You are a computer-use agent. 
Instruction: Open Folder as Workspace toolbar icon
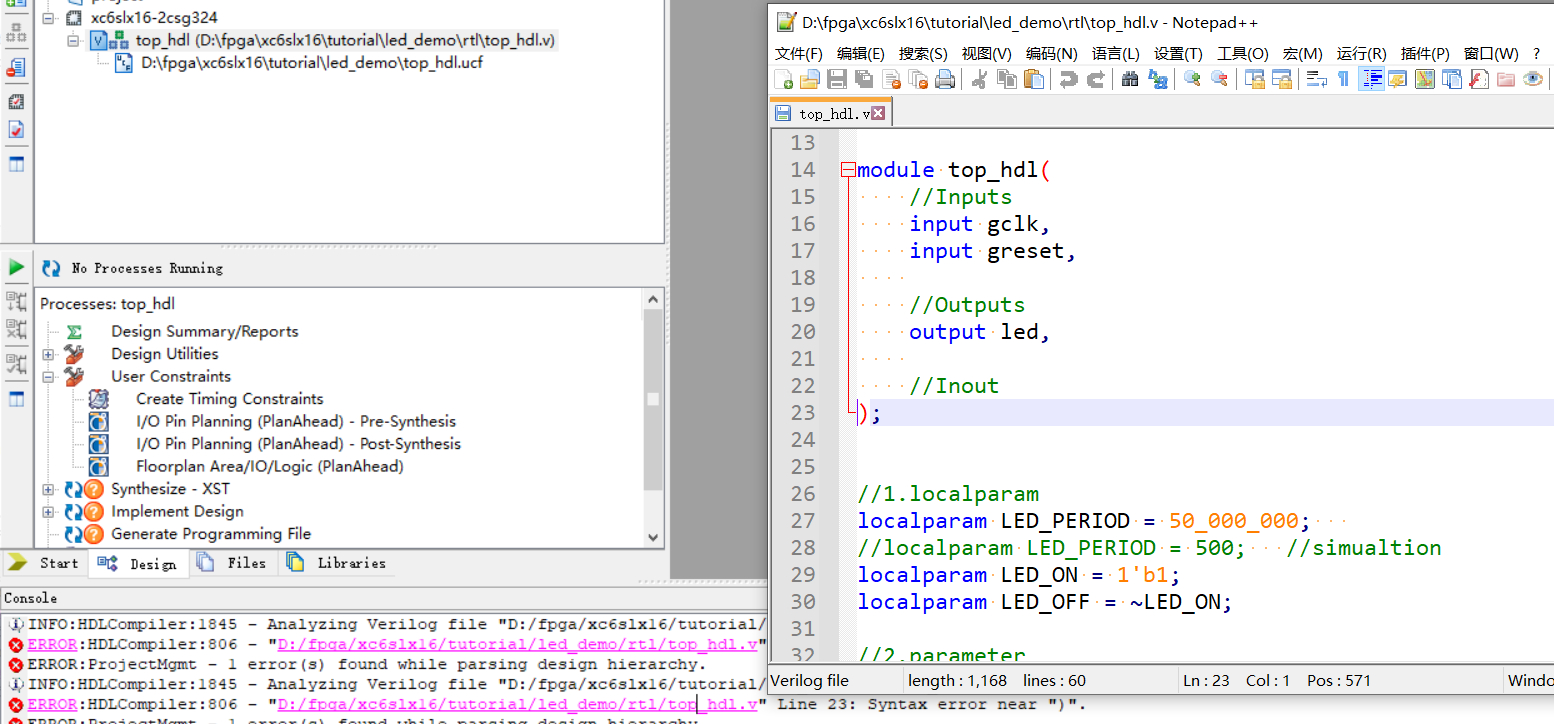click(x=1506, y=80)
